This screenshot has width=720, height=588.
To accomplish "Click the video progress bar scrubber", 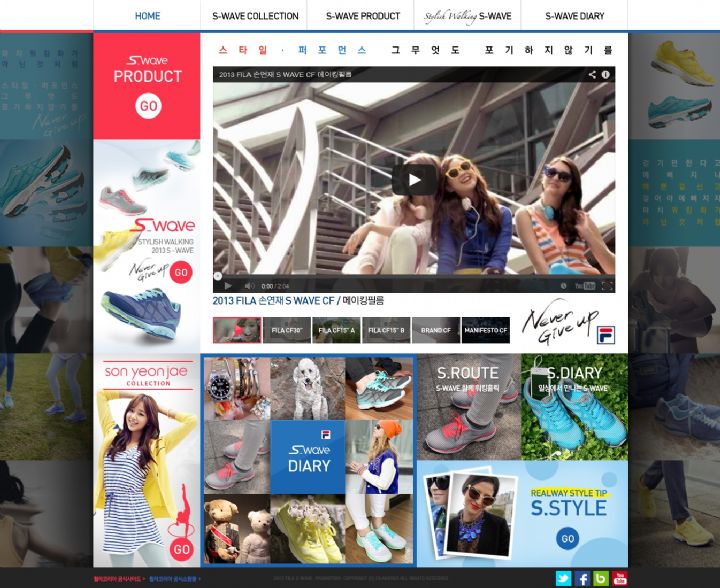I will click(218, 276).
